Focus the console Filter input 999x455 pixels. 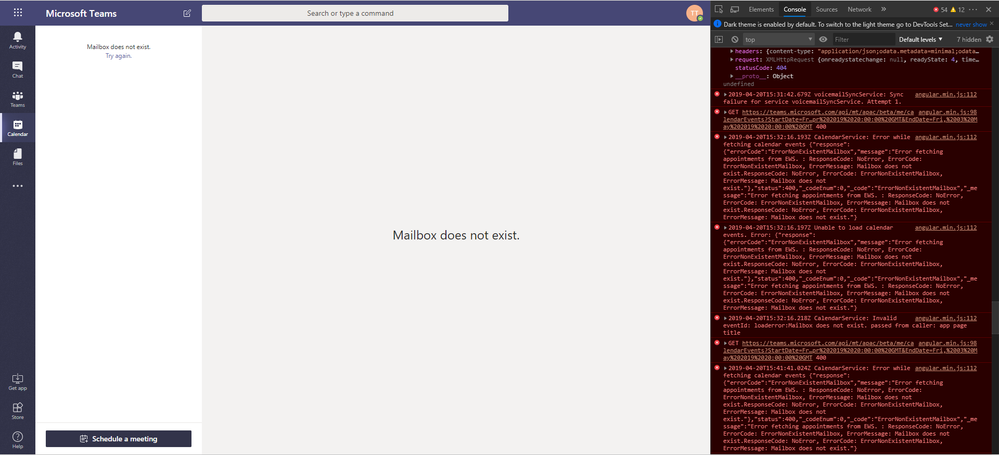tap(862, 40)
